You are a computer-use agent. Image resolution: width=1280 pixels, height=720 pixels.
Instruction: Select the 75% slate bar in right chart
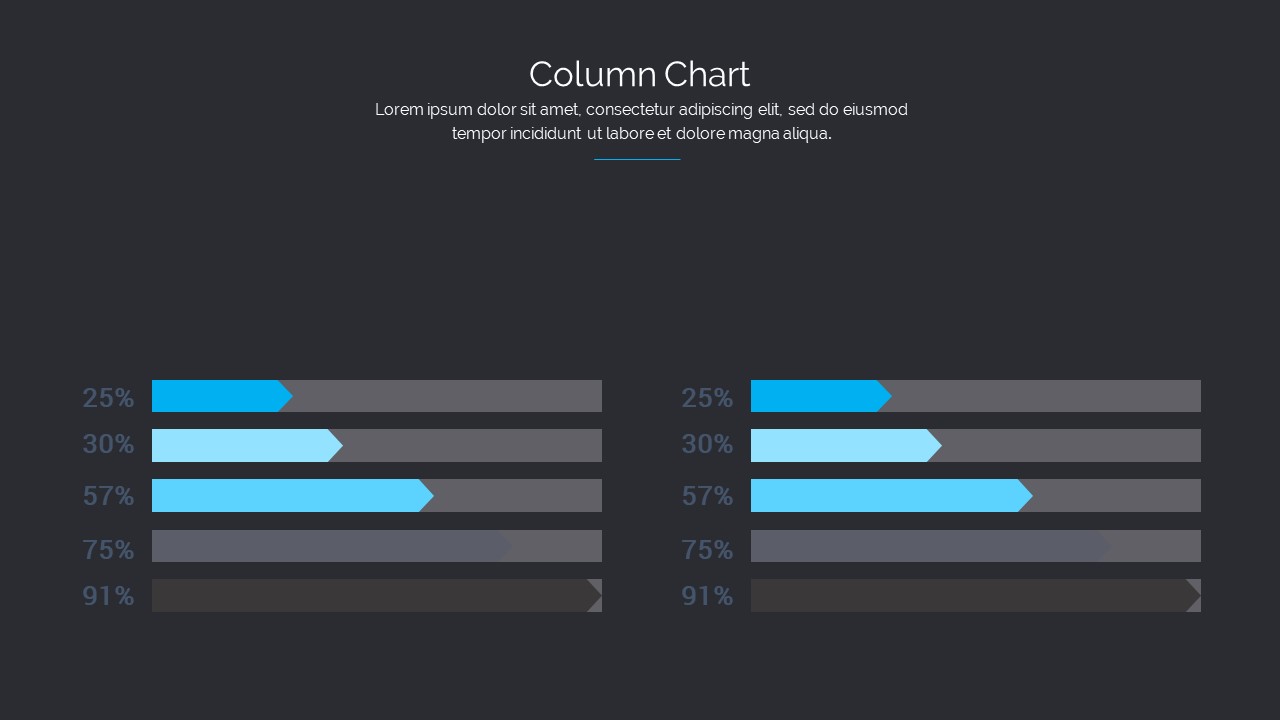point(927,546)
